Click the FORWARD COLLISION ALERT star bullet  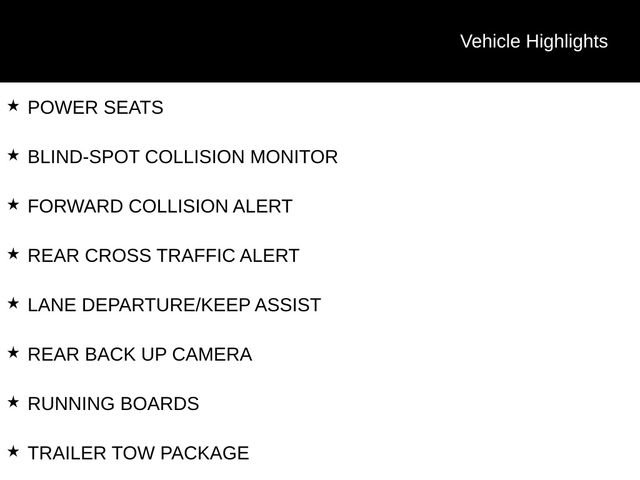[13, 204]
